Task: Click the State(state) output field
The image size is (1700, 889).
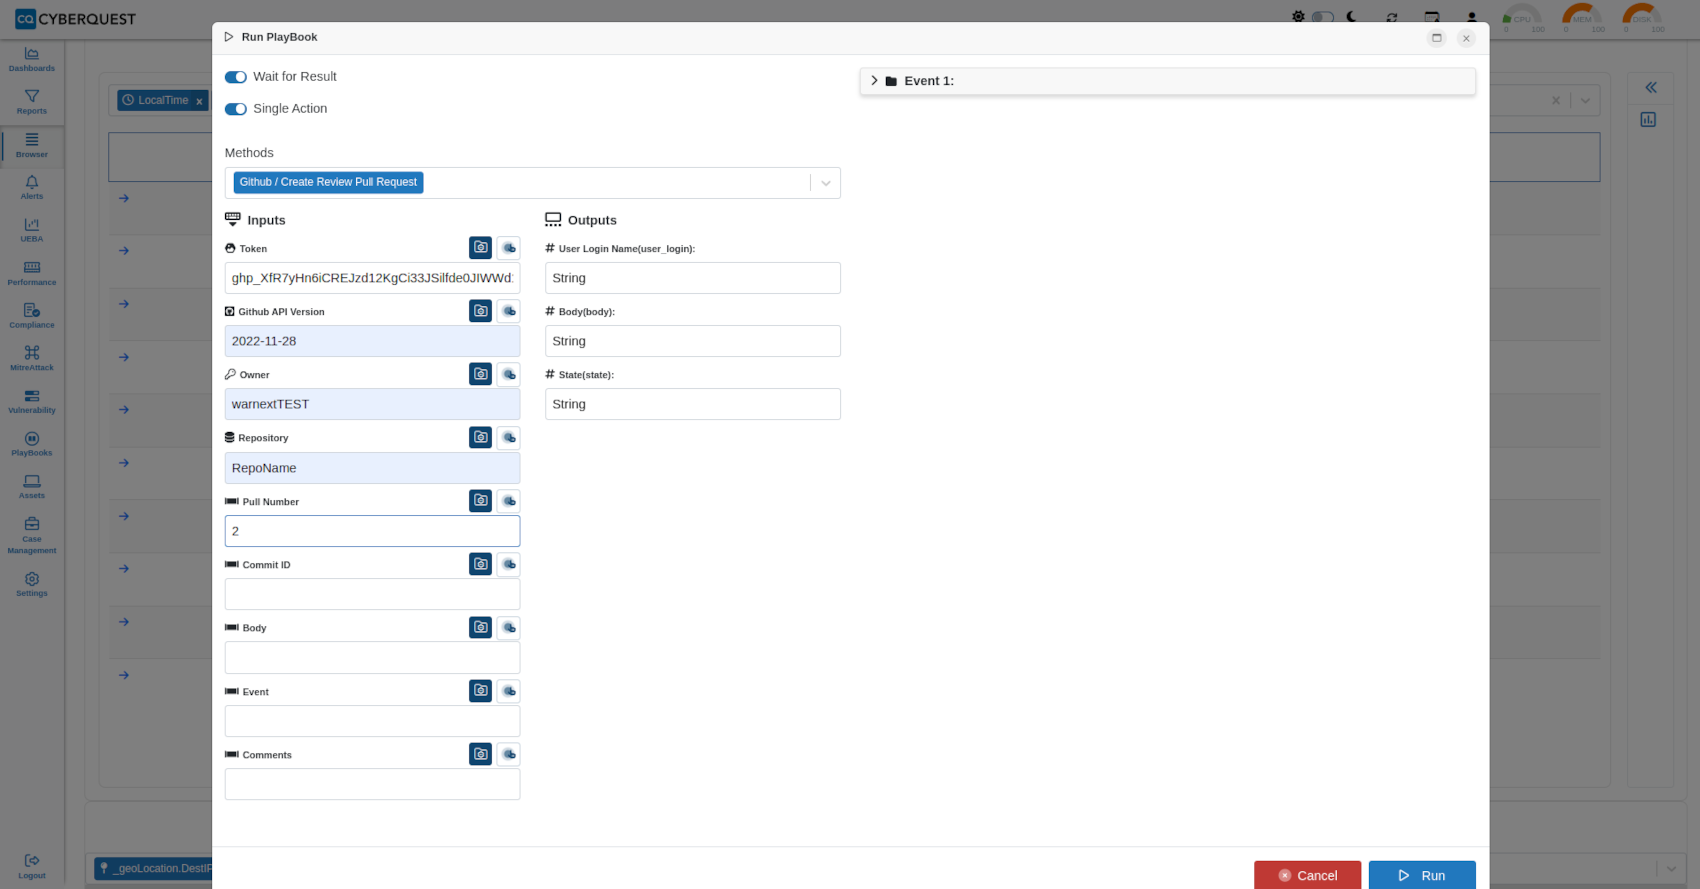Action: pyautogui.click(x=693, y=404)
